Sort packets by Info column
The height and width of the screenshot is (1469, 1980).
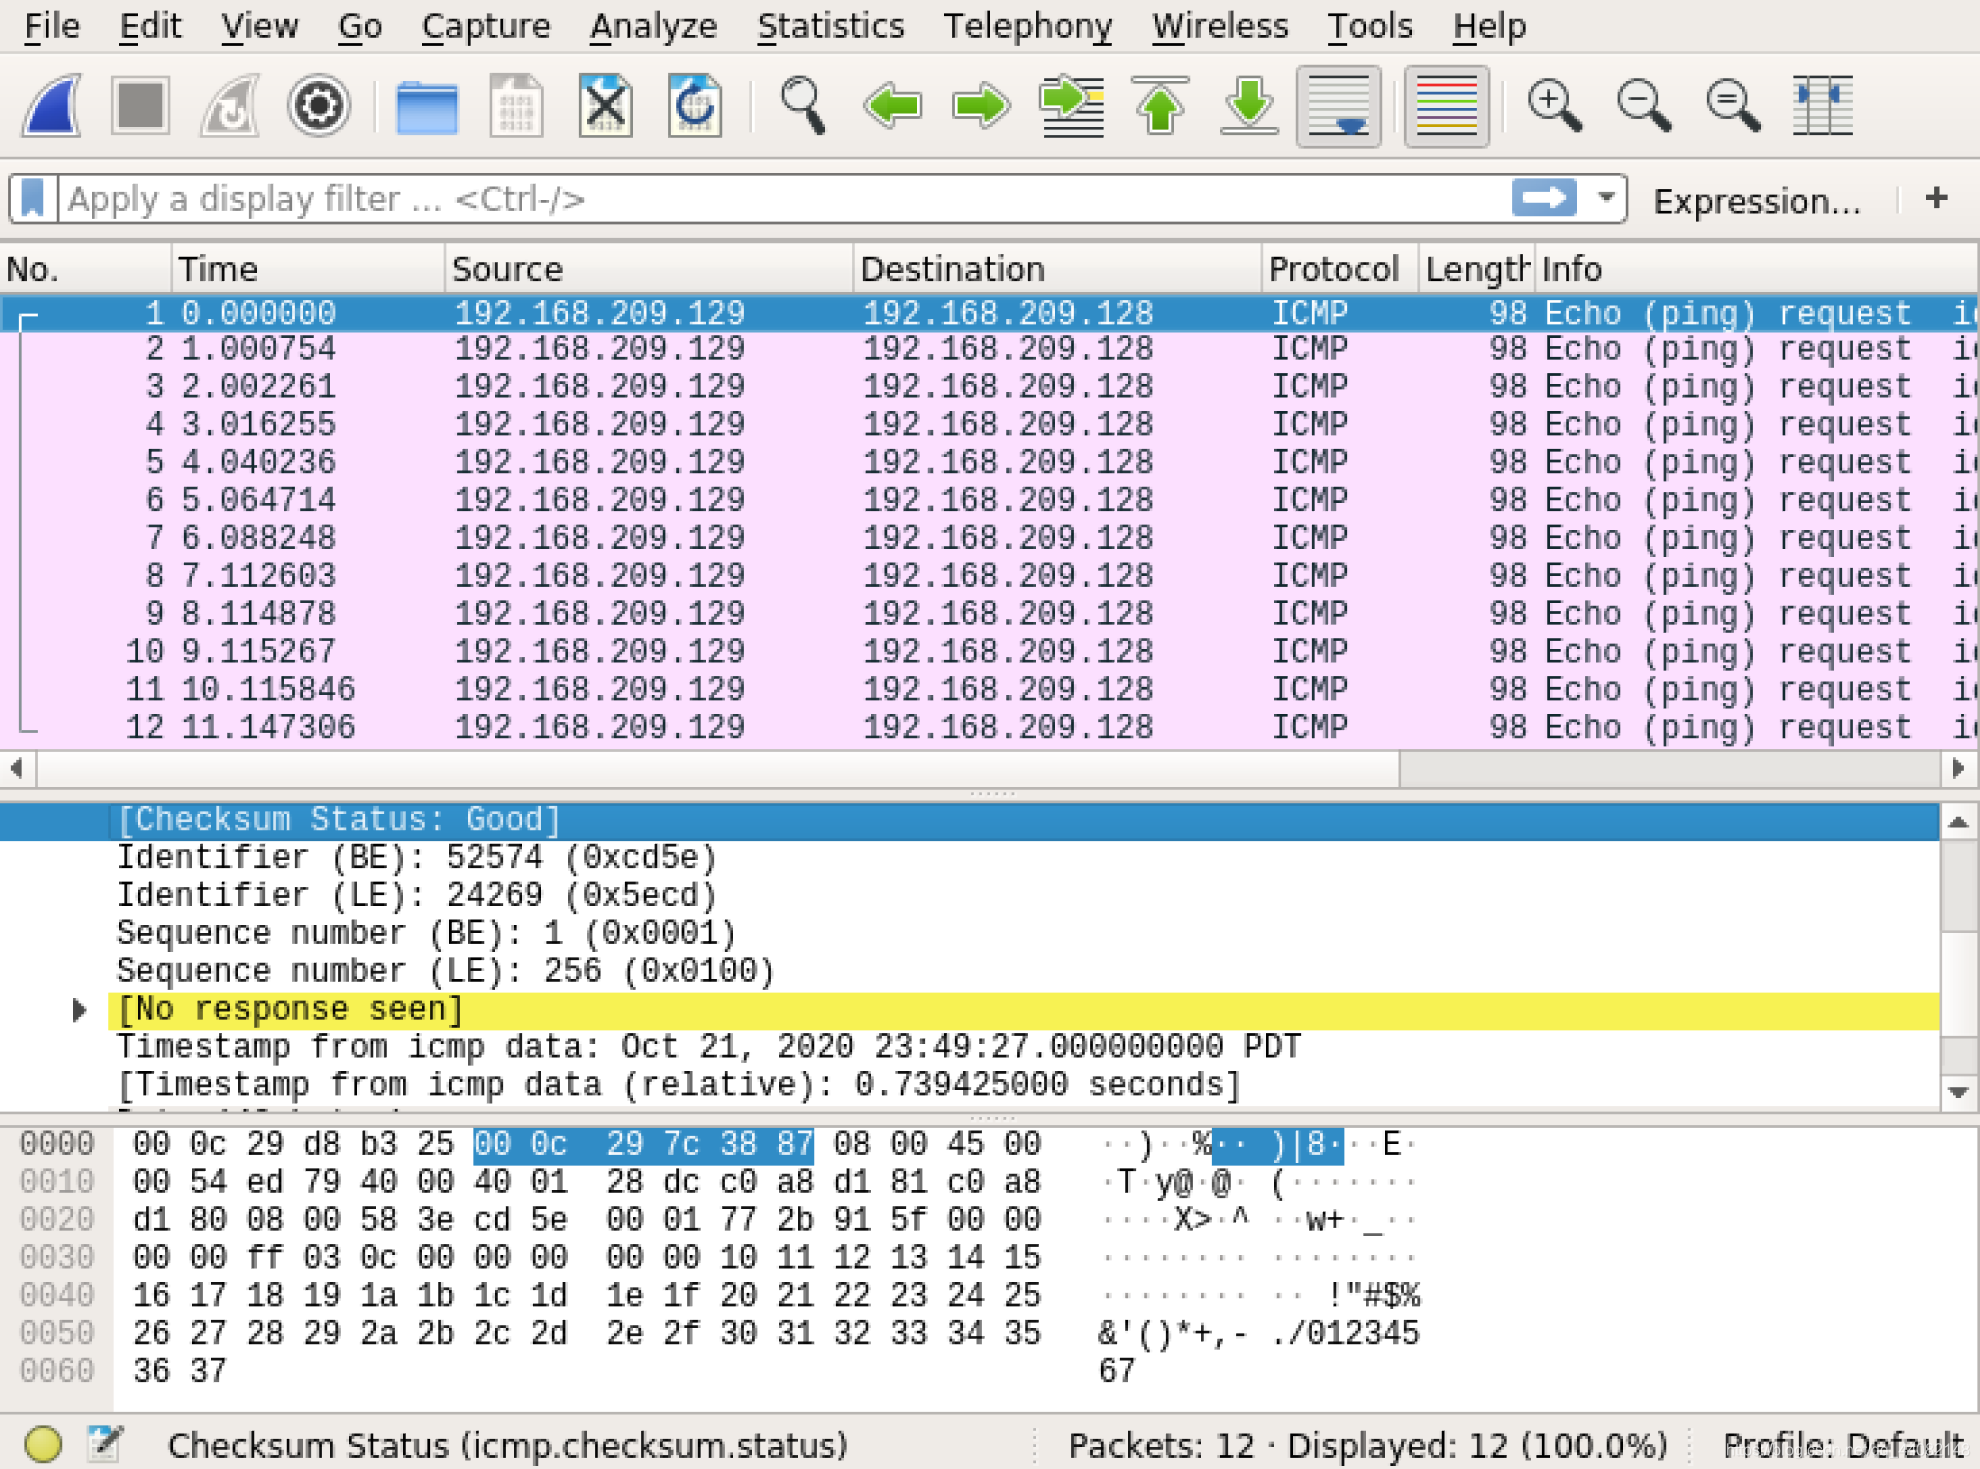(1756, 269)
